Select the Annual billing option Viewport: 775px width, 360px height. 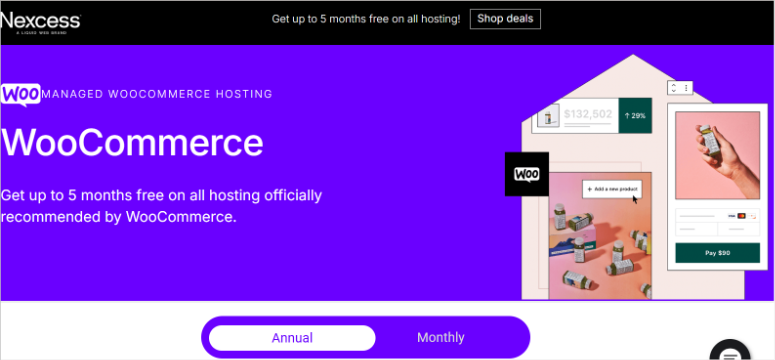click(x=292, y=338)
